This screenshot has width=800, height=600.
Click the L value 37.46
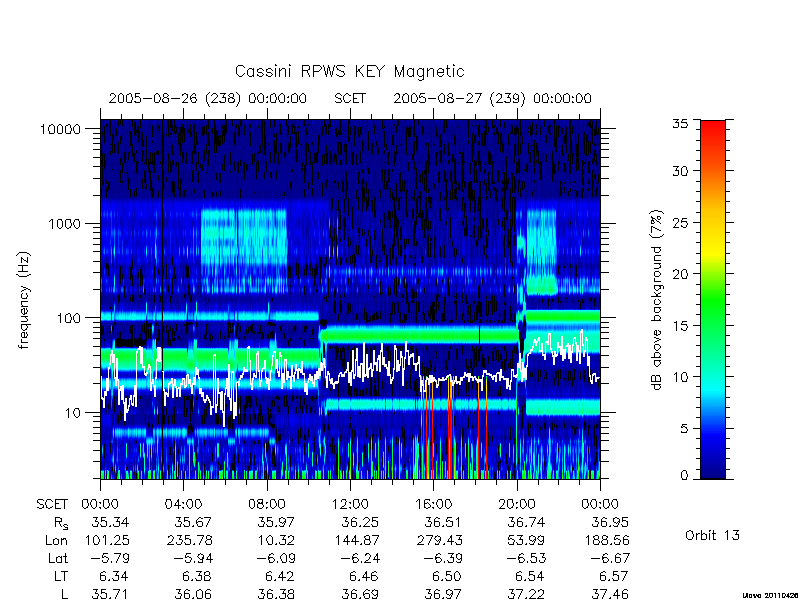610,594
